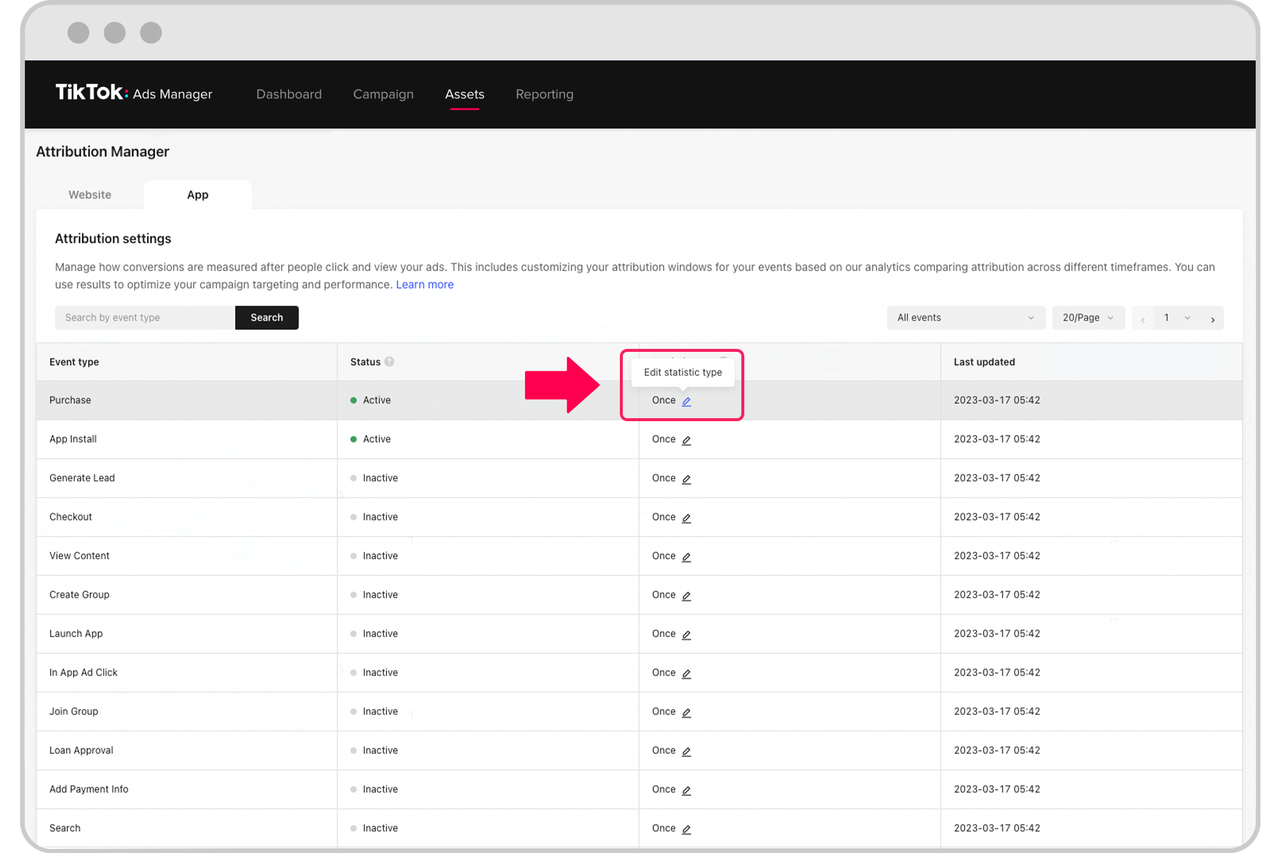Focus the Search by event type field
1280x853 pixels.
click(145, 317)
